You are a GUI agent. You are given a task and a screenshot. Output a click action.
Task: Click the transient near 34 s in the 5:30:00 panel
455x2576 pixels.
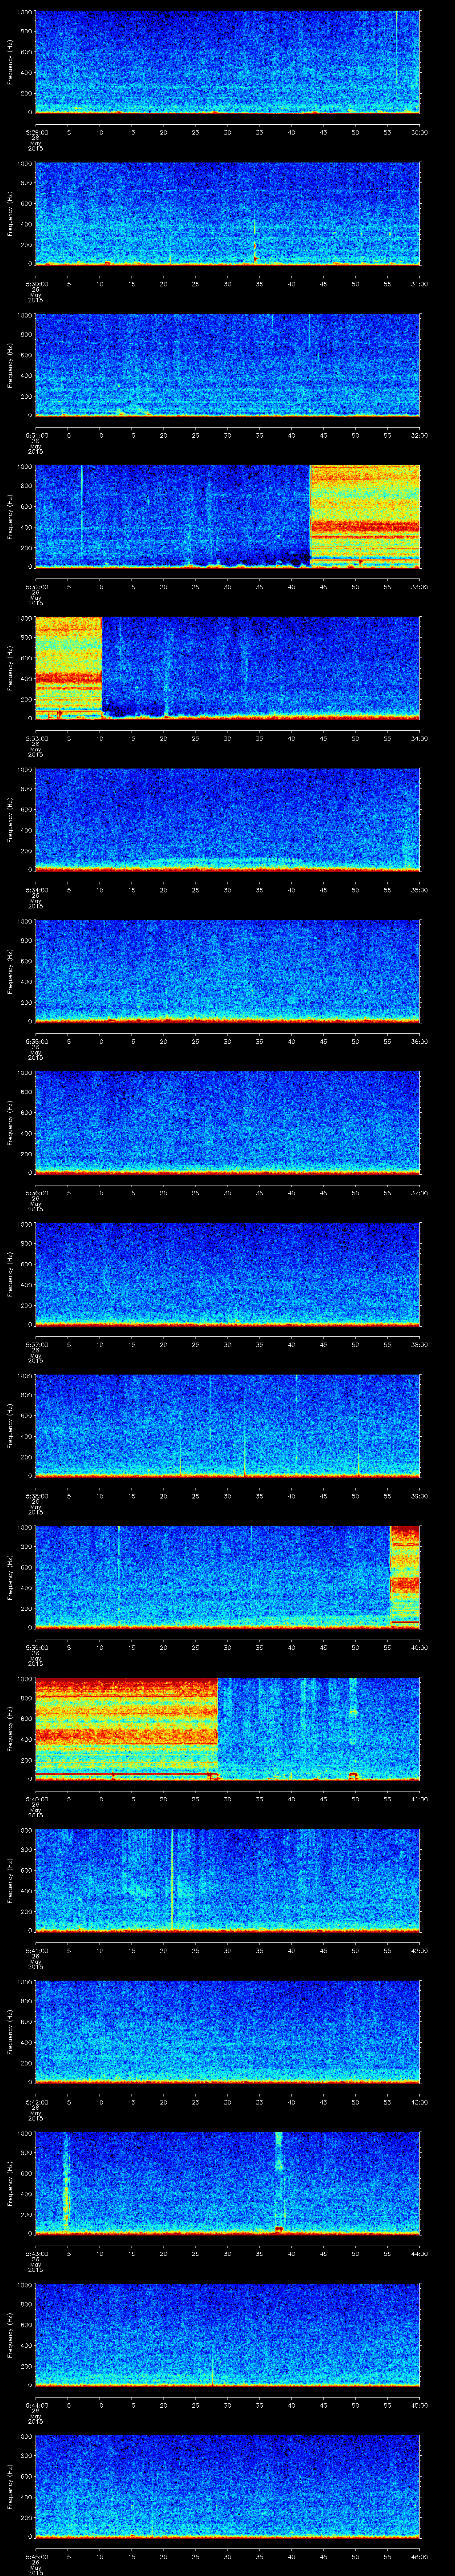255,242
